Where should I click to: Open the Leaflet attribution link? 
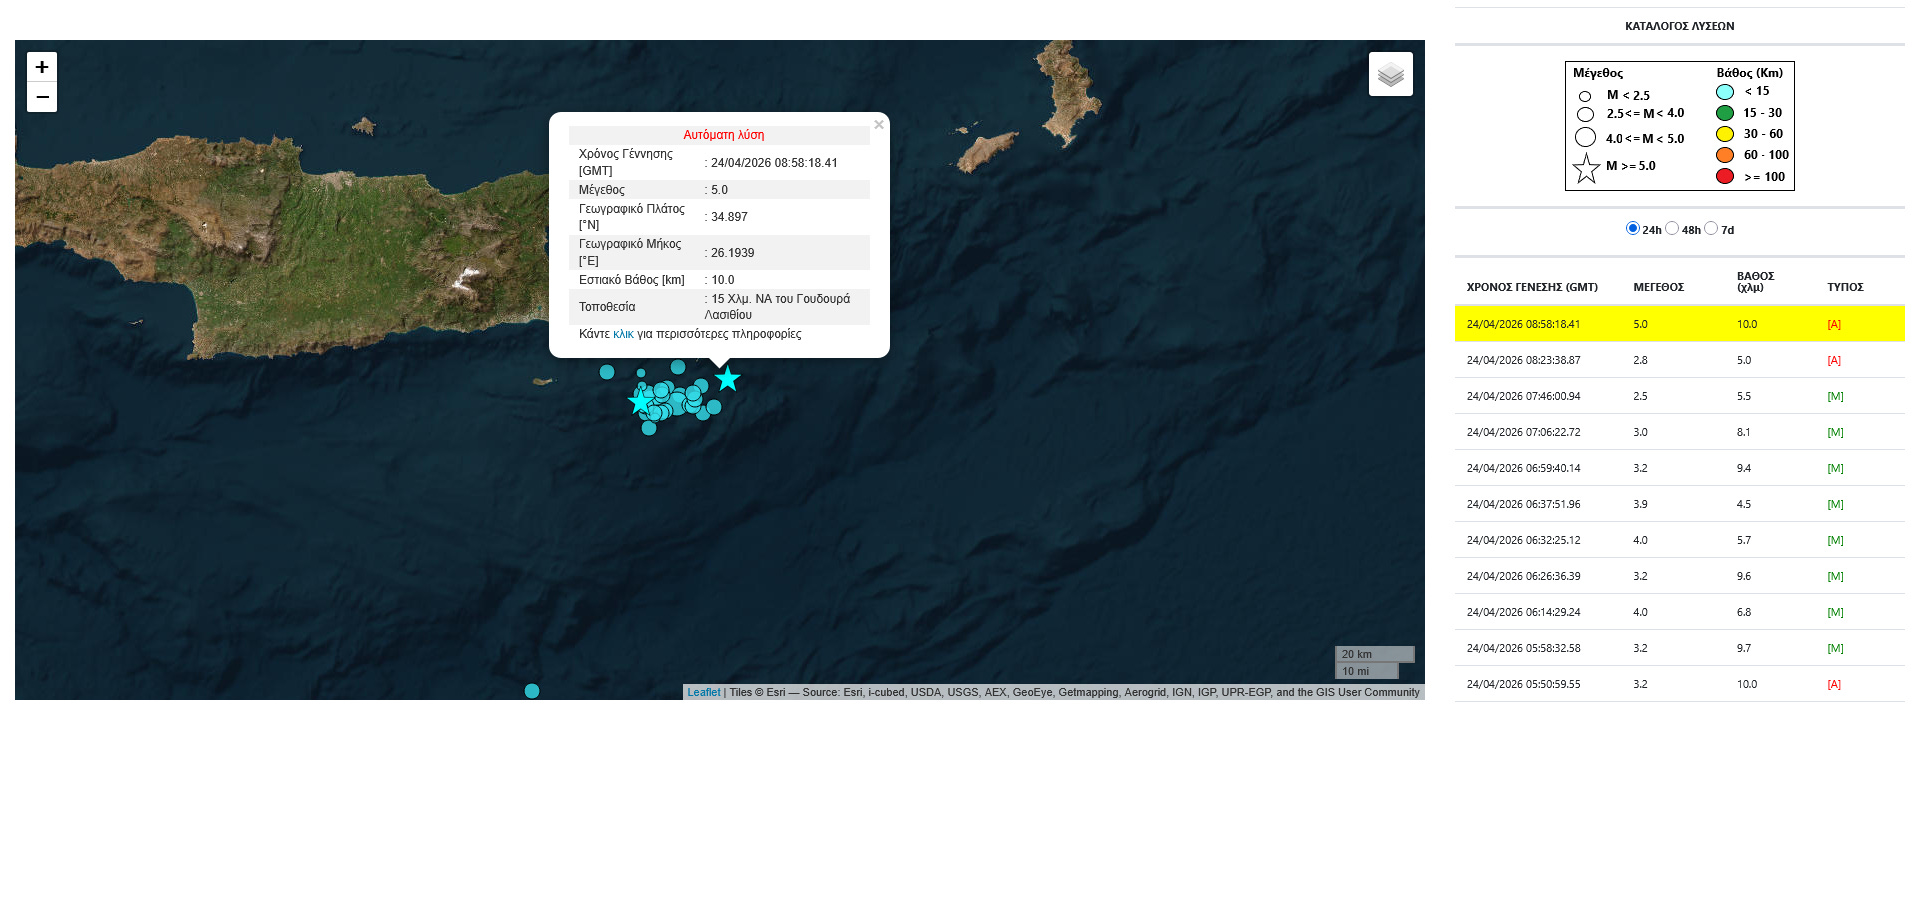click(x=703, y=692)
